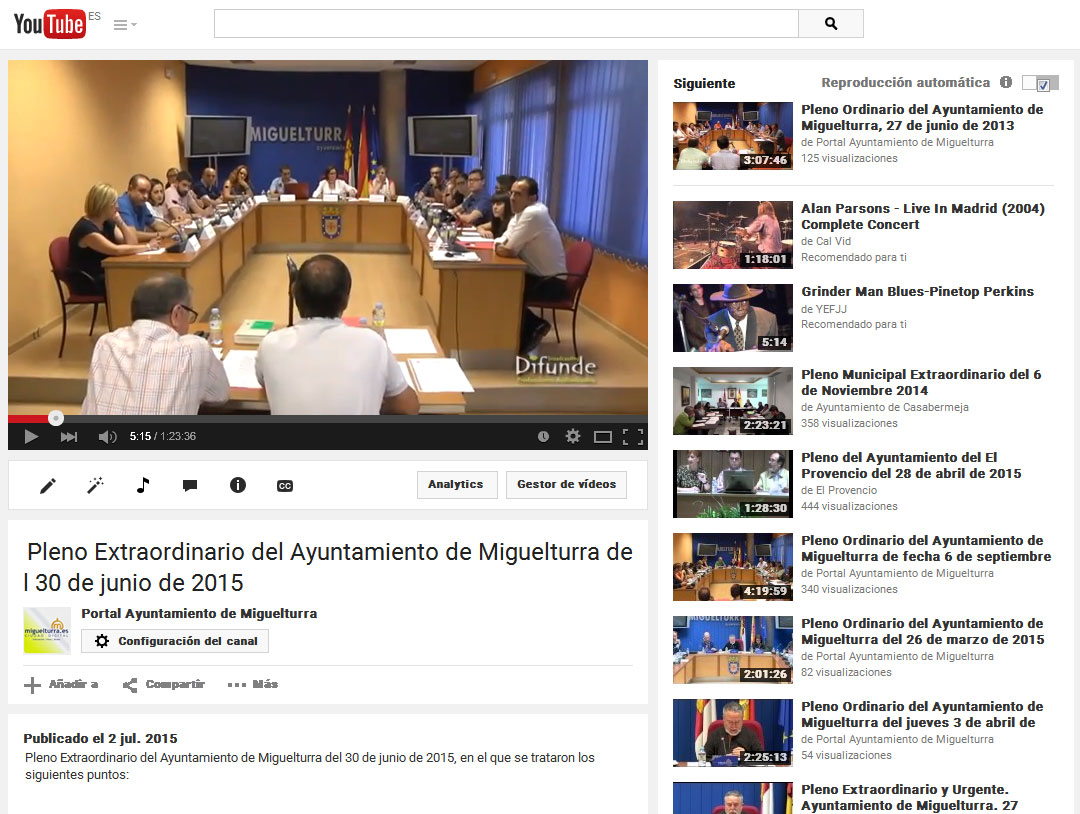Image resolution: width=1080 pixels, height=814 pixels.
Task: Click the El Provencio channel name
Action: coord(847,490)
